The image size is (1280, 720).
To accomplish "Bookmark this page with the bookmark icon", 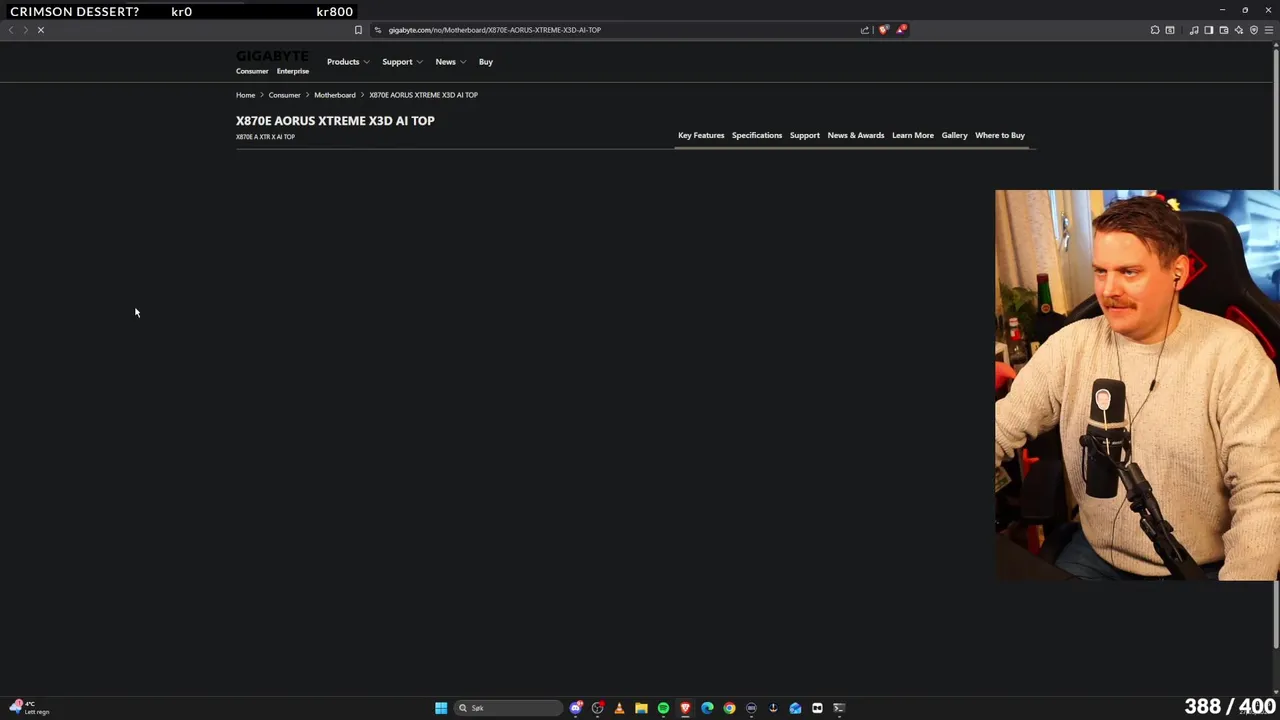I will (x=358, y=30).
